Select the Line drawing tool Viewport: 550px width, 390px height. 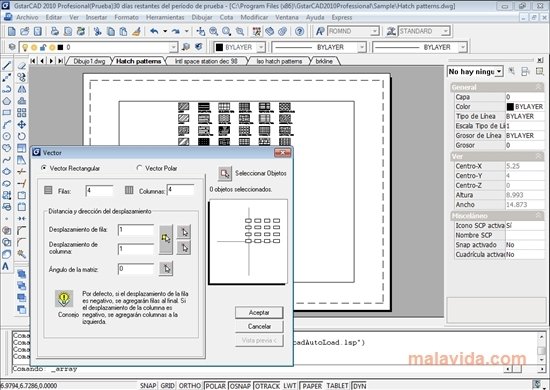(x=7, y=65)
